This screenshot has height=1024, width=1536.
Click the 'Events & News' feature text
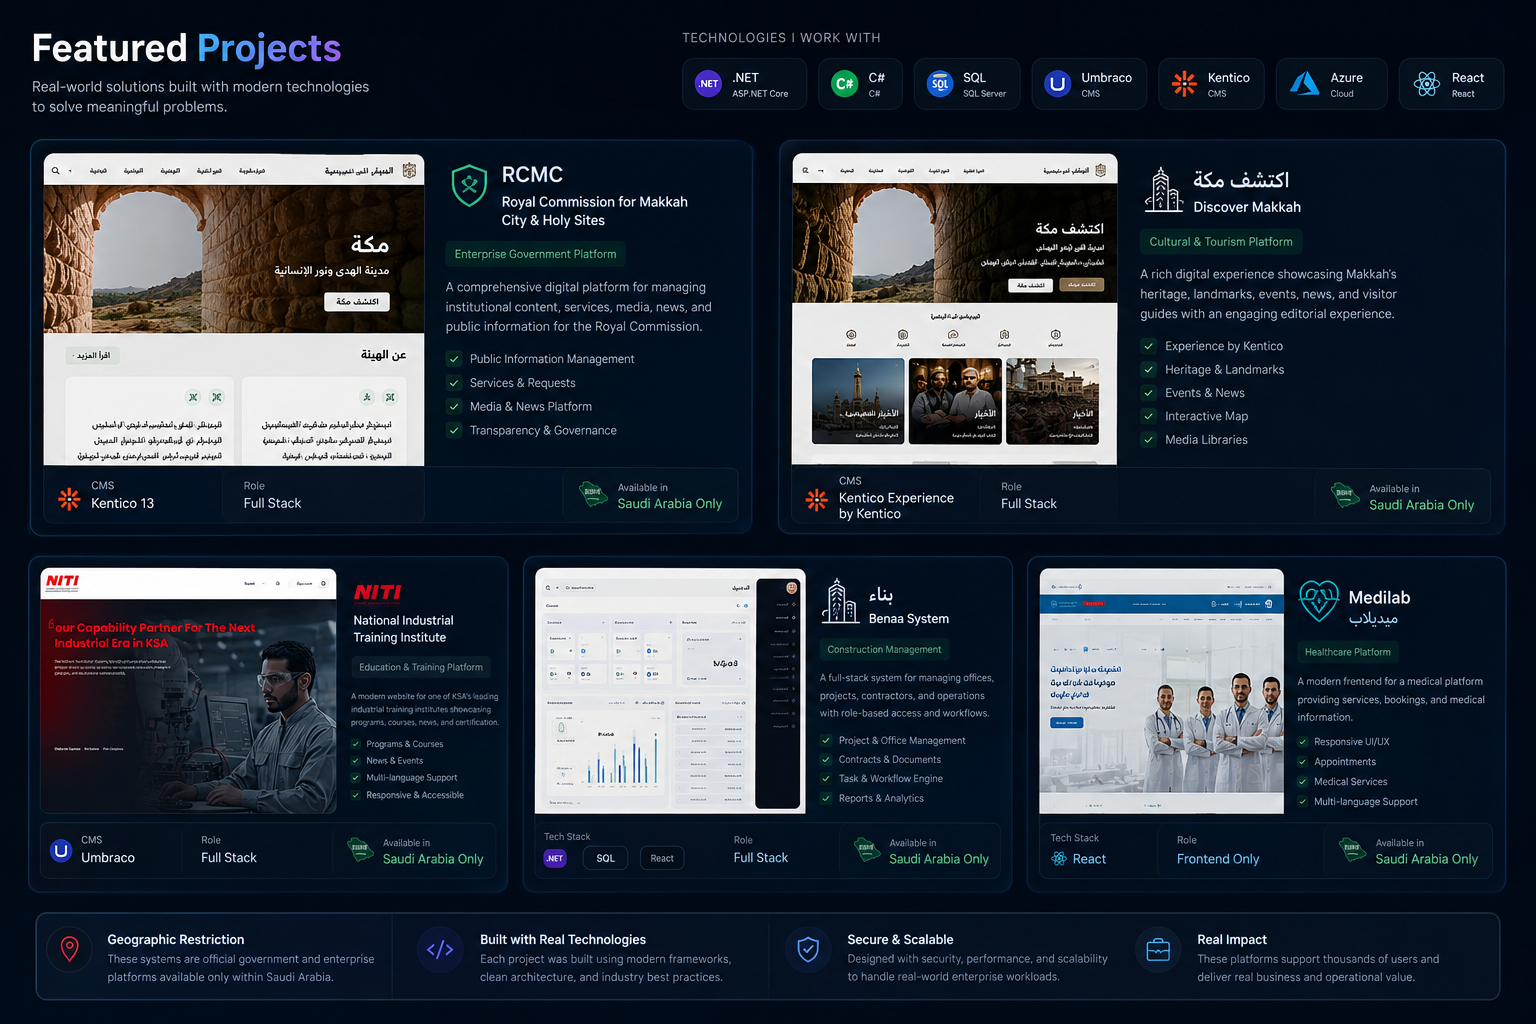coord(1205,393)
